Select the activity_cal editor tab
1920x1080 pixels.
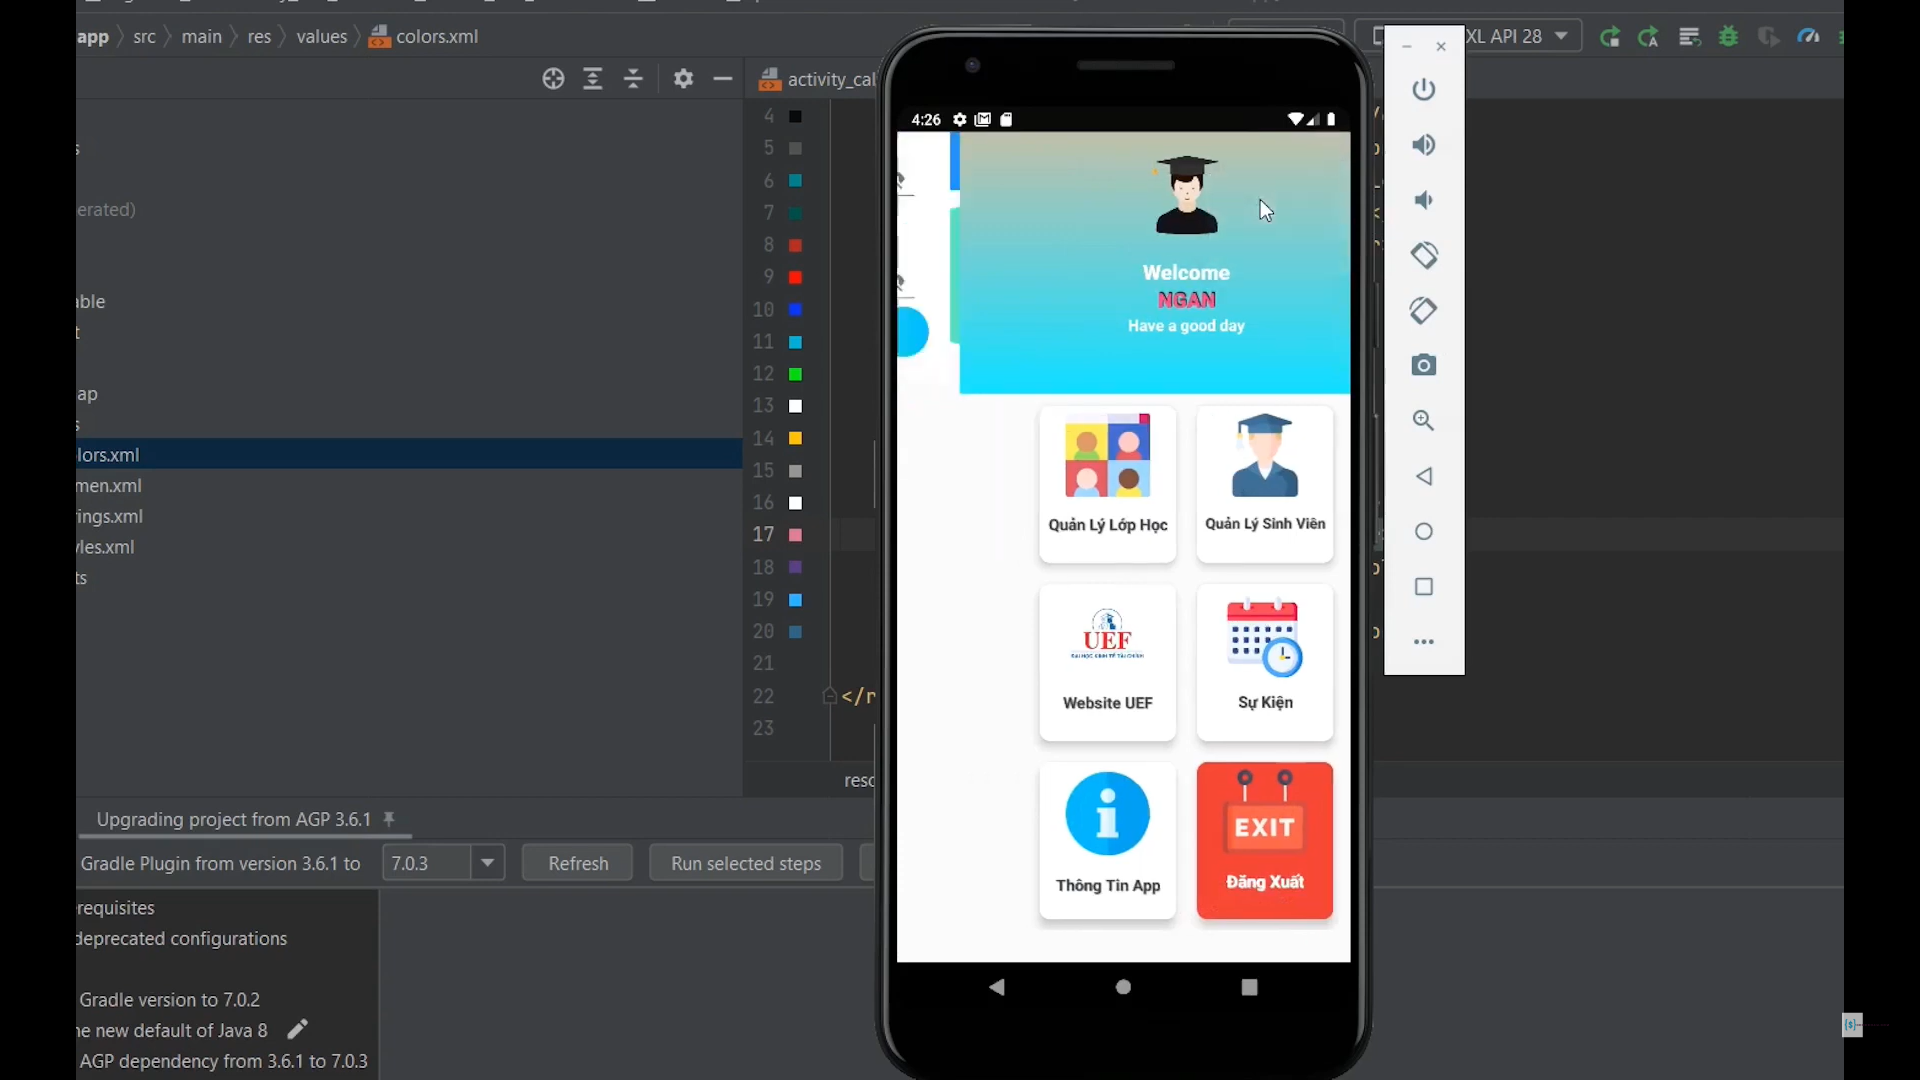pos(818,79)
